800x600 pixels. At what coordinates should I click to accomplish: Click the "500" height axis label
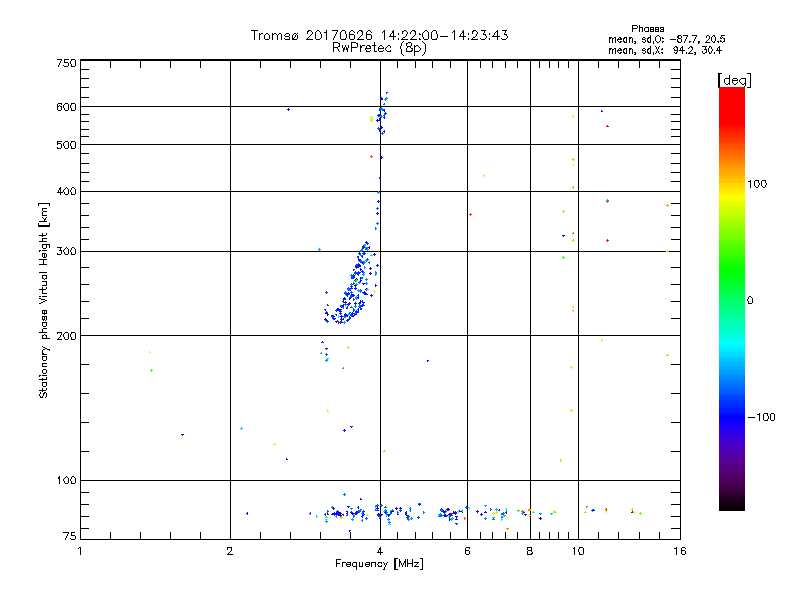tap(66, 145)
